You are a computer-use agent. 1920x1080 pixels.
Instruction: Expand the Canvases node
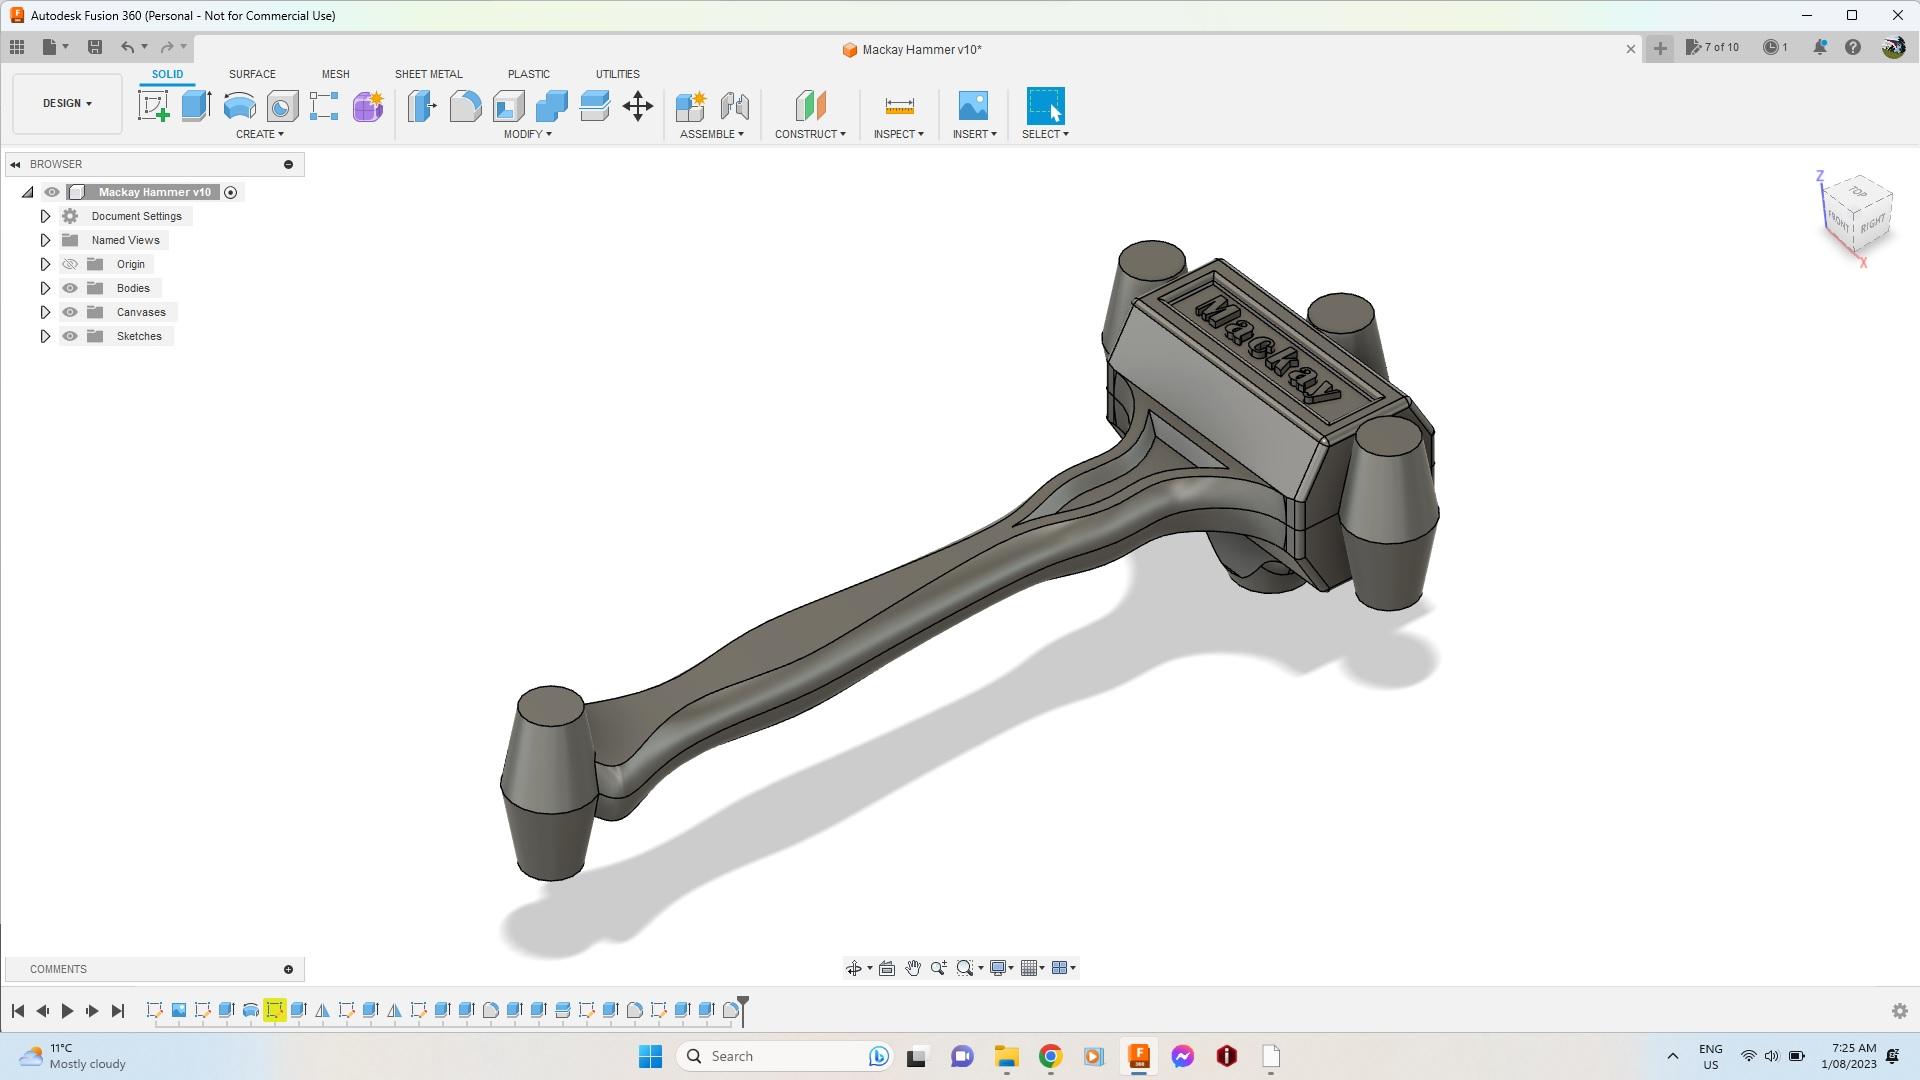(45, 312)
